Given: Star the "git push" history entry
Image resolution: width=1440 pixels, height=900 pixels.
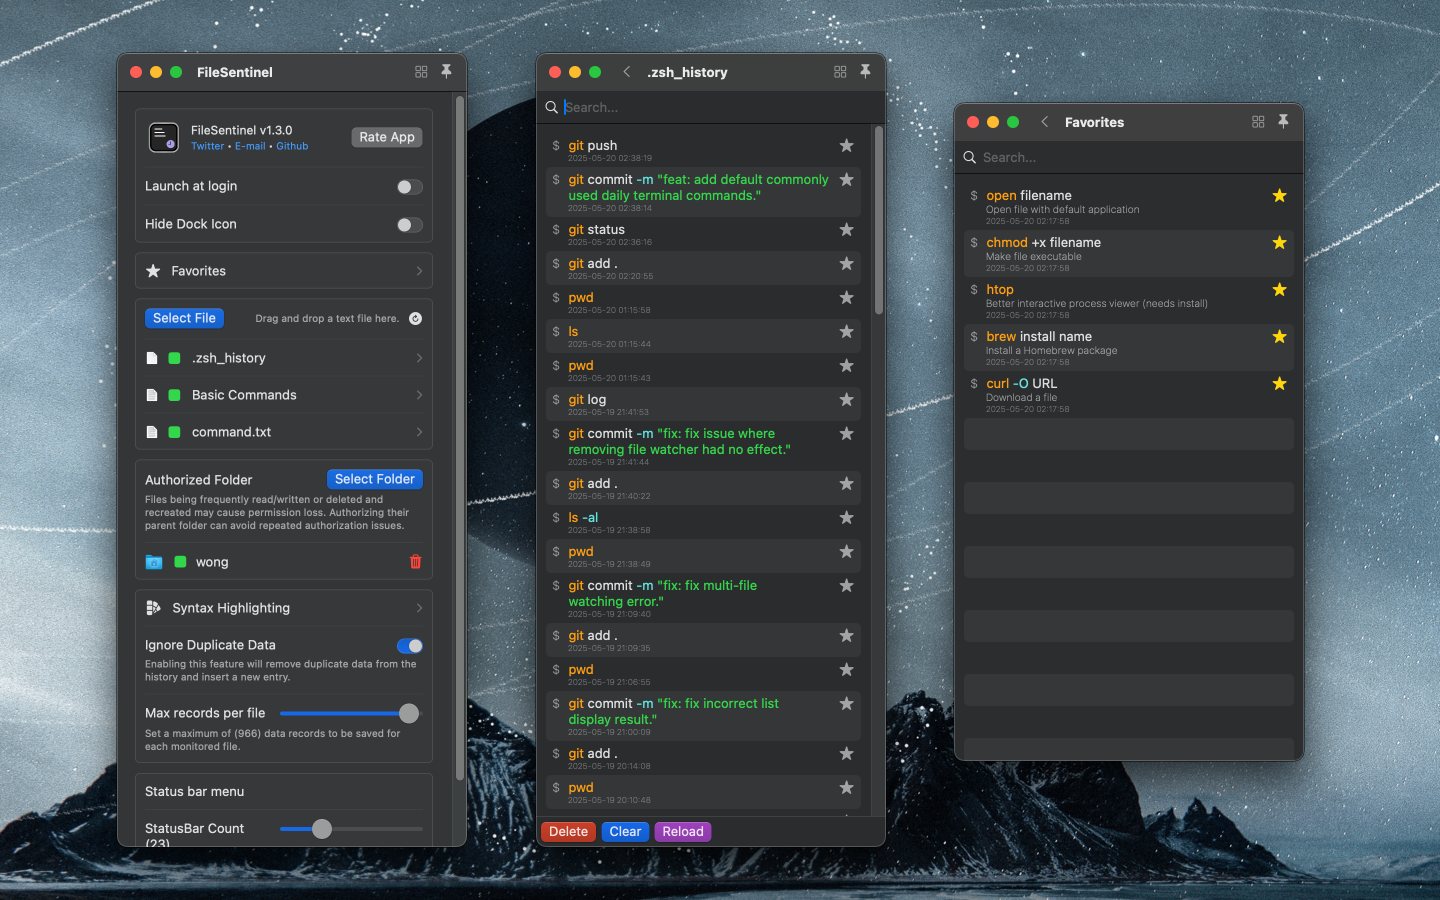Looking at the screenshot, I should [x=846, y=145].
